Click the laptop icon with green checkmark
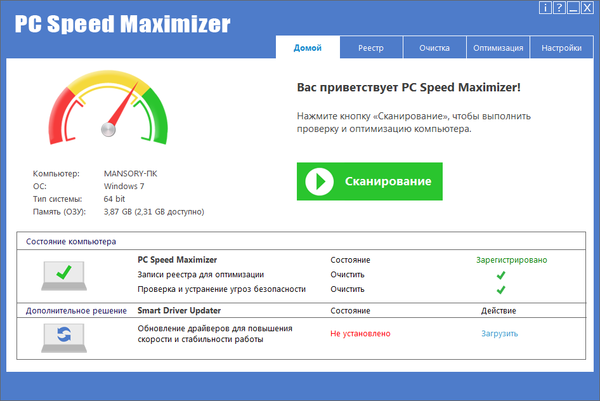The width and height of the screenshot is (600, 401). (x=64, y=276)
